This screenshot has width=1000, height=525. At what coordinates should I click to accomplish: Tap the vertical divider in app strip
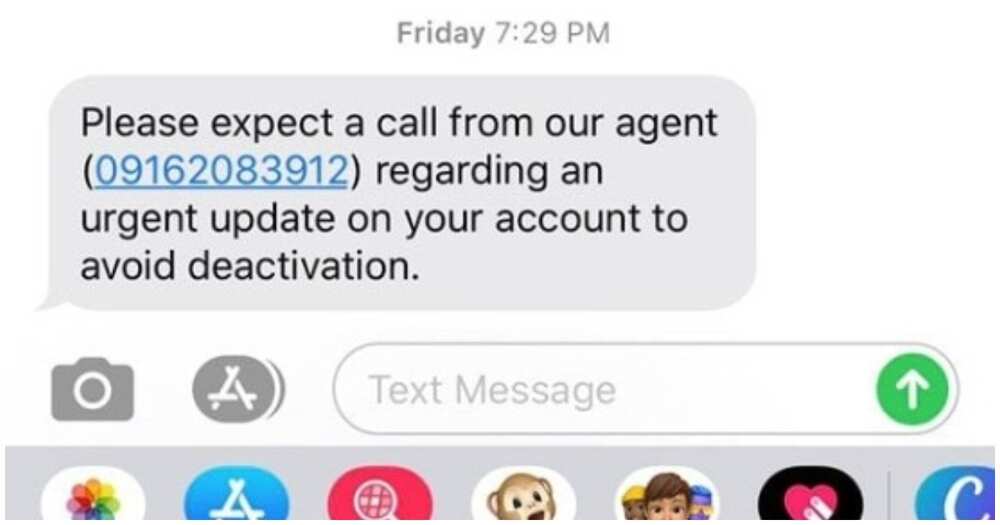click(888, 496)
